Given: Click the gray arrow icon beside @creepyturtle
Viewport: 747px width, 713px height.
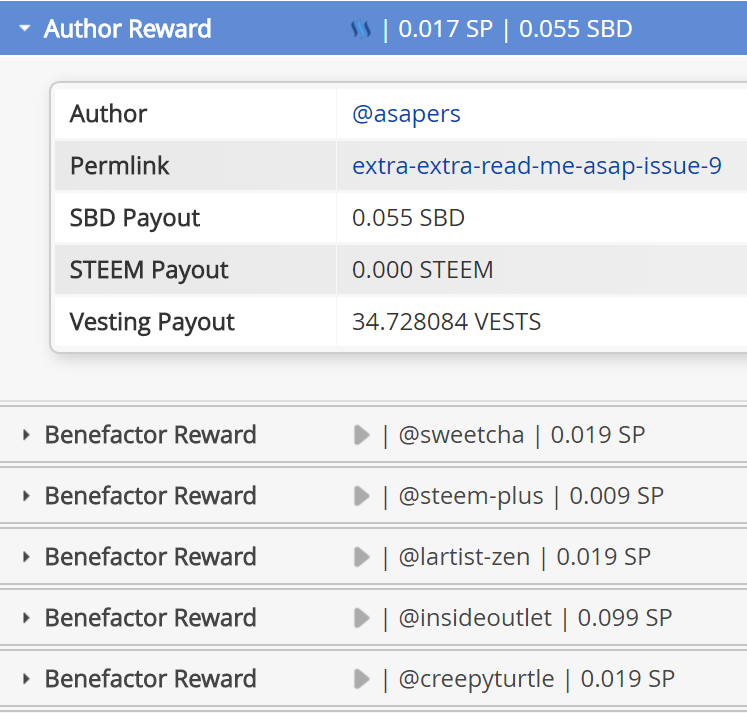Looking at the screenshot, I should click(x=362, y=679).
